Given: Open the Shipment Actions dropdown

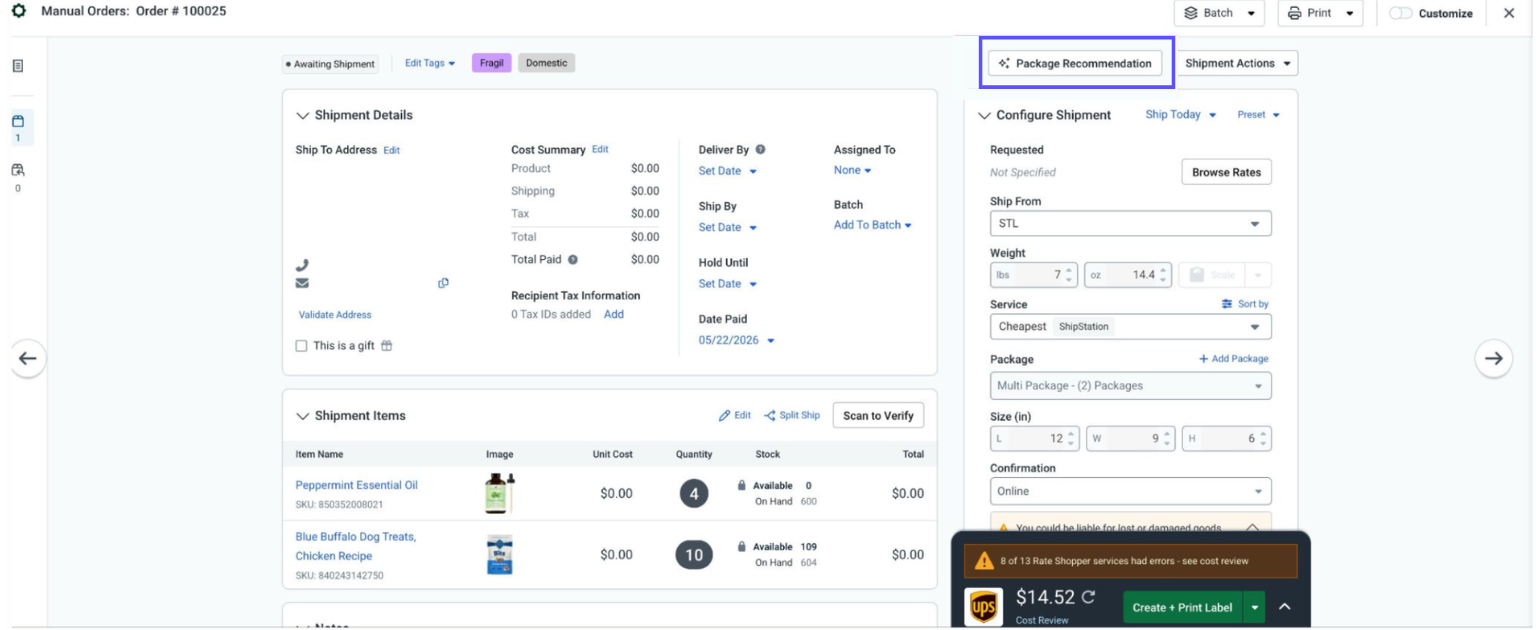Looking at the screenshot, I should coord(1238,63).
